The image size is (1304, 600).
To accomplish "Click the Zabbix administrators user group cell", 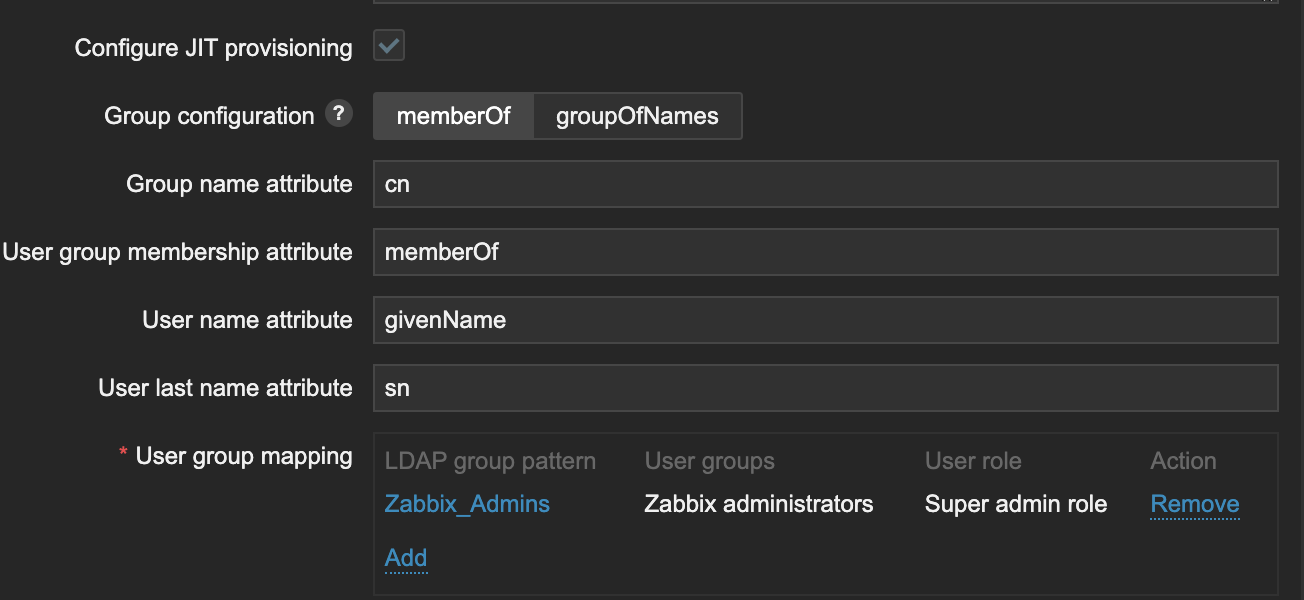I will pyautogui.click(x=758, y=504).
